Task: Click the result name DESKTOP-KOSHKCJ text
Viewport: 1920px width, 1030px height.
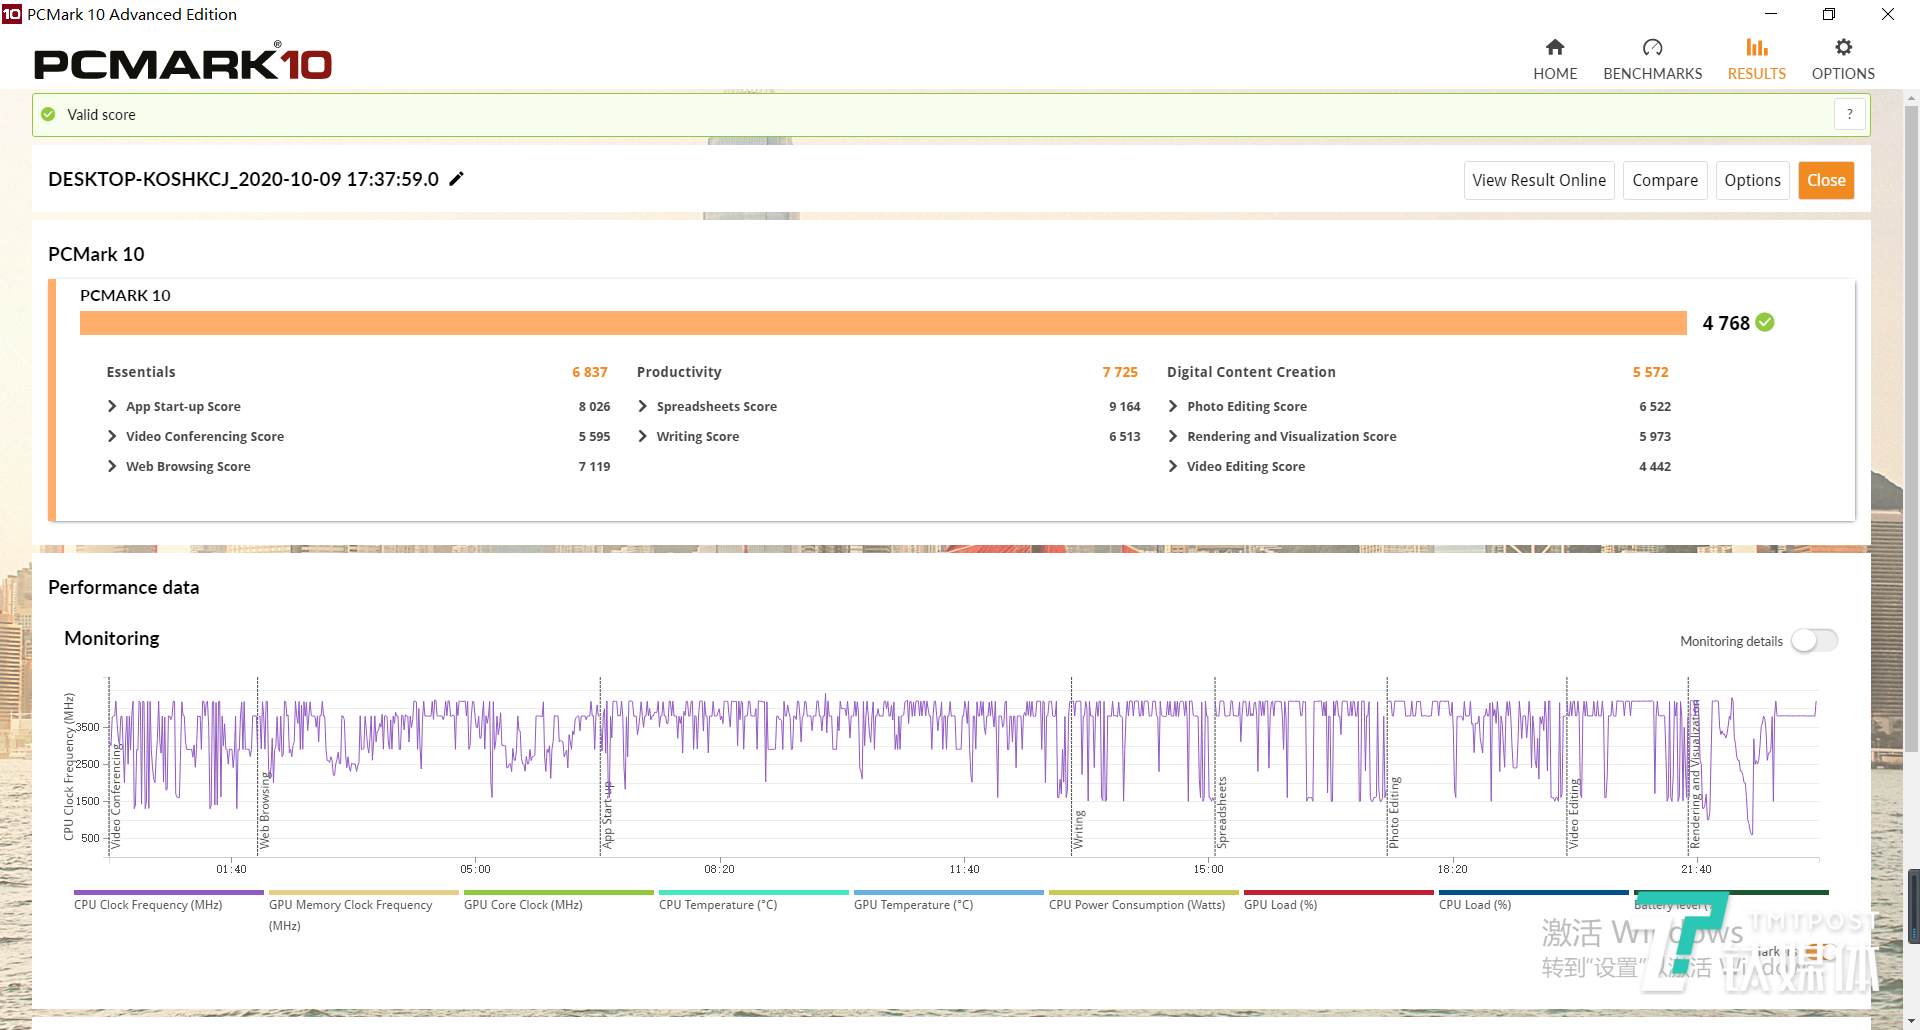Action: coord(243,179)
